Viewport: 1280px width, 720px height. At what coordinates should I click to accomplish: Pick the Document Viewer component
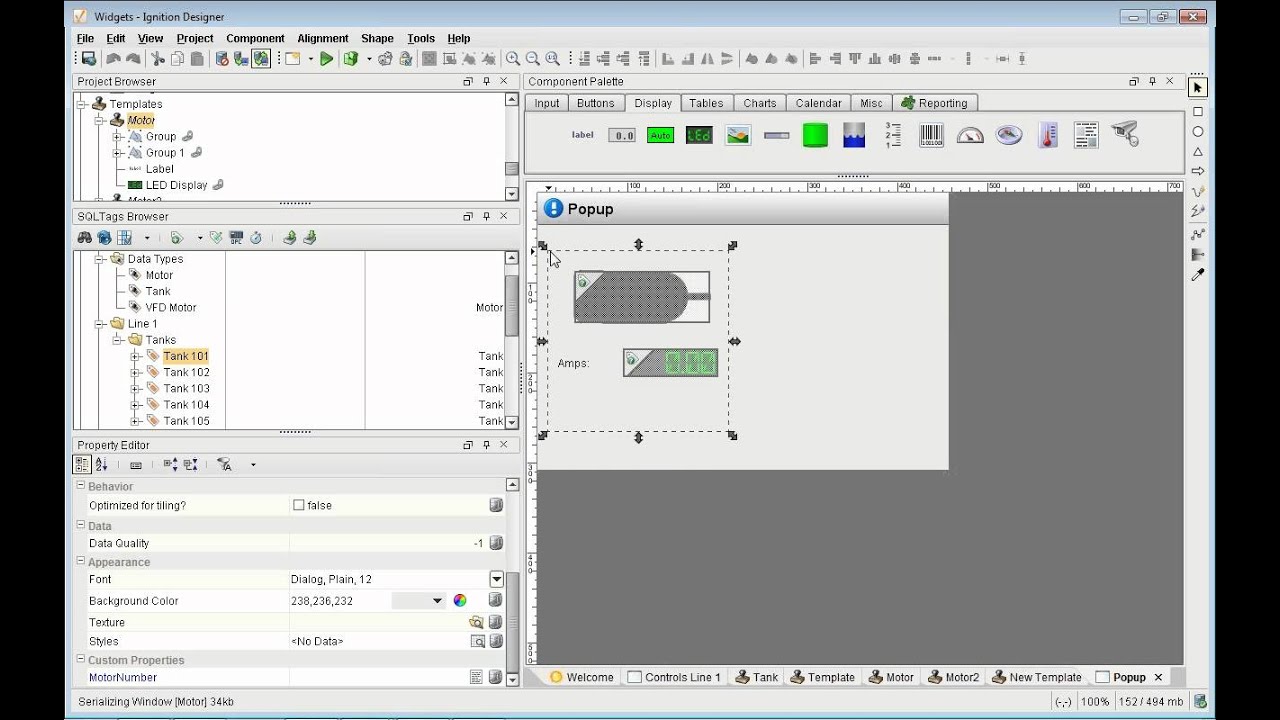coord(1086,135)
